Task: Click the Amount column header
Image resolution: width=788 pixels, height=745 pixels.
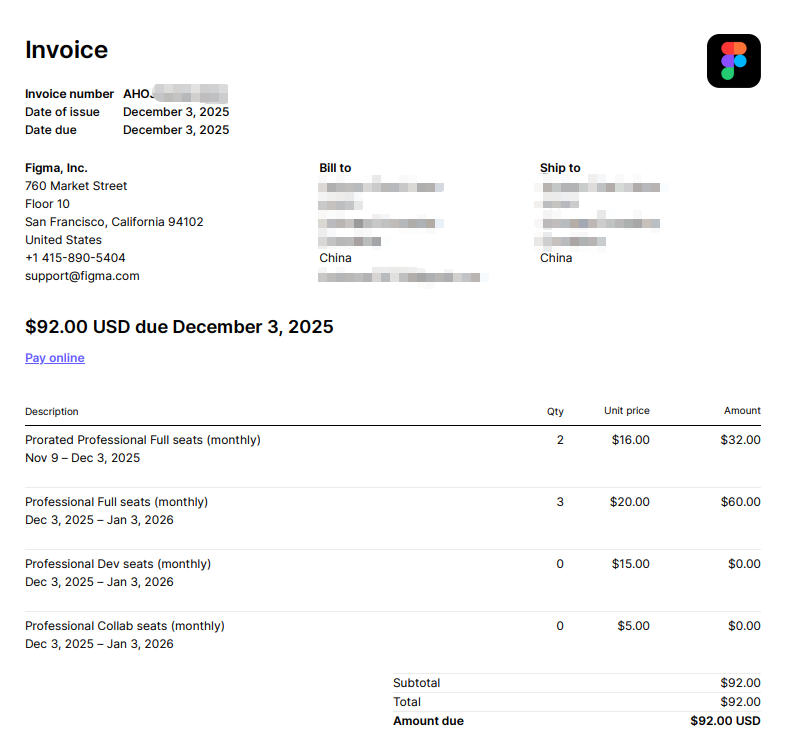Action: tap(742, 411)
